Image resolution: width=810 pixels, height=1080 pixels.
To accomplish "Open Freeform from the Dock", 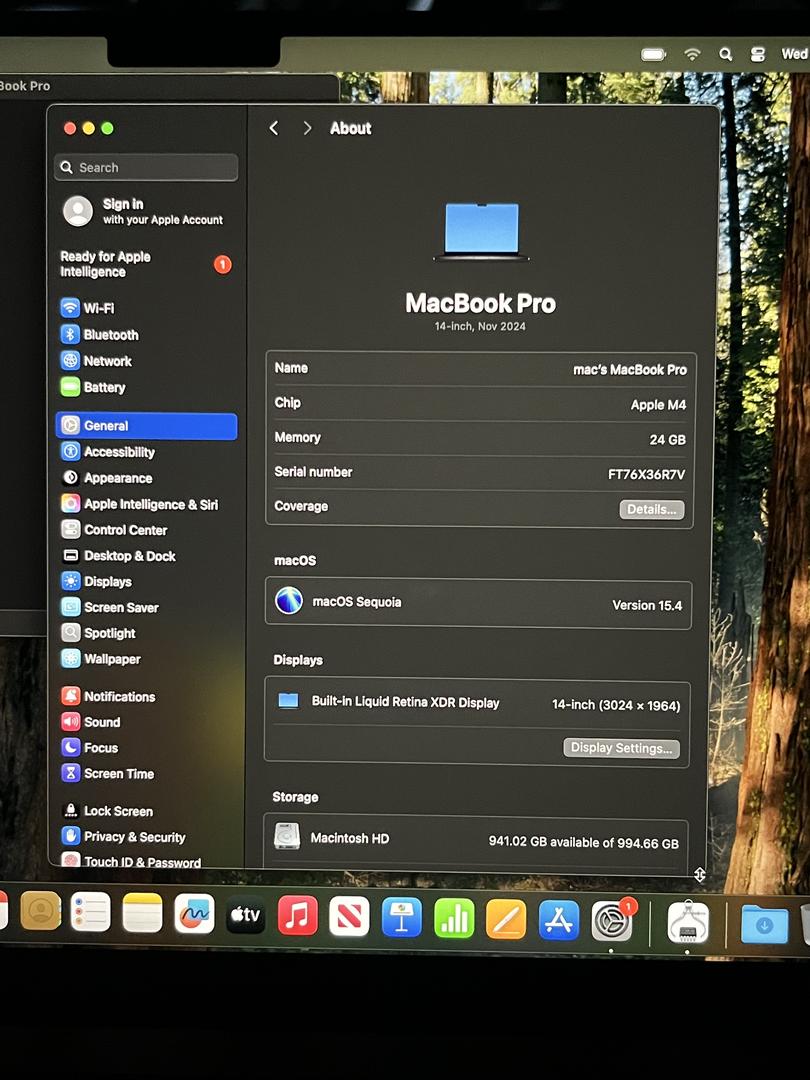I will [x=194, y=914].
